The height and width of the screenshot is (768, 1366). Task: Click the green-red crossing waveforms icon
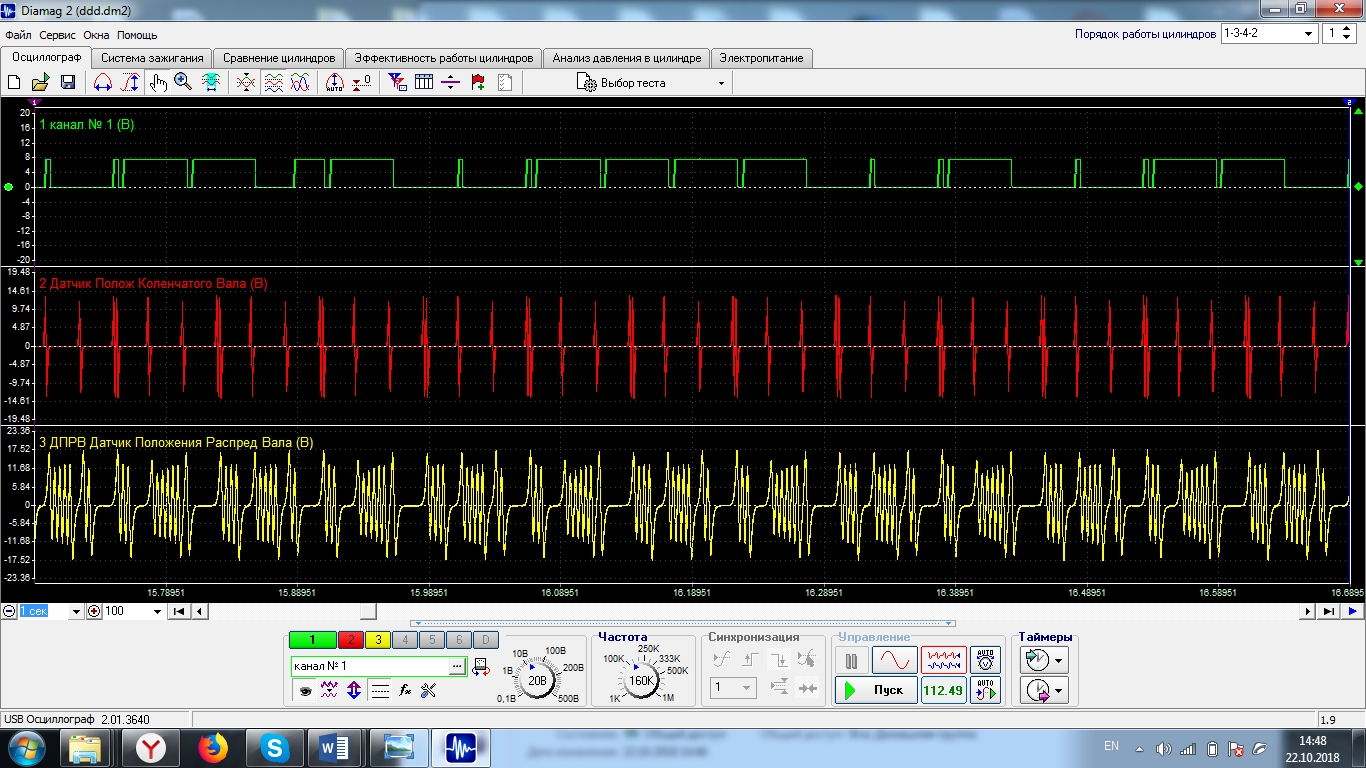[x=246, y=83]
